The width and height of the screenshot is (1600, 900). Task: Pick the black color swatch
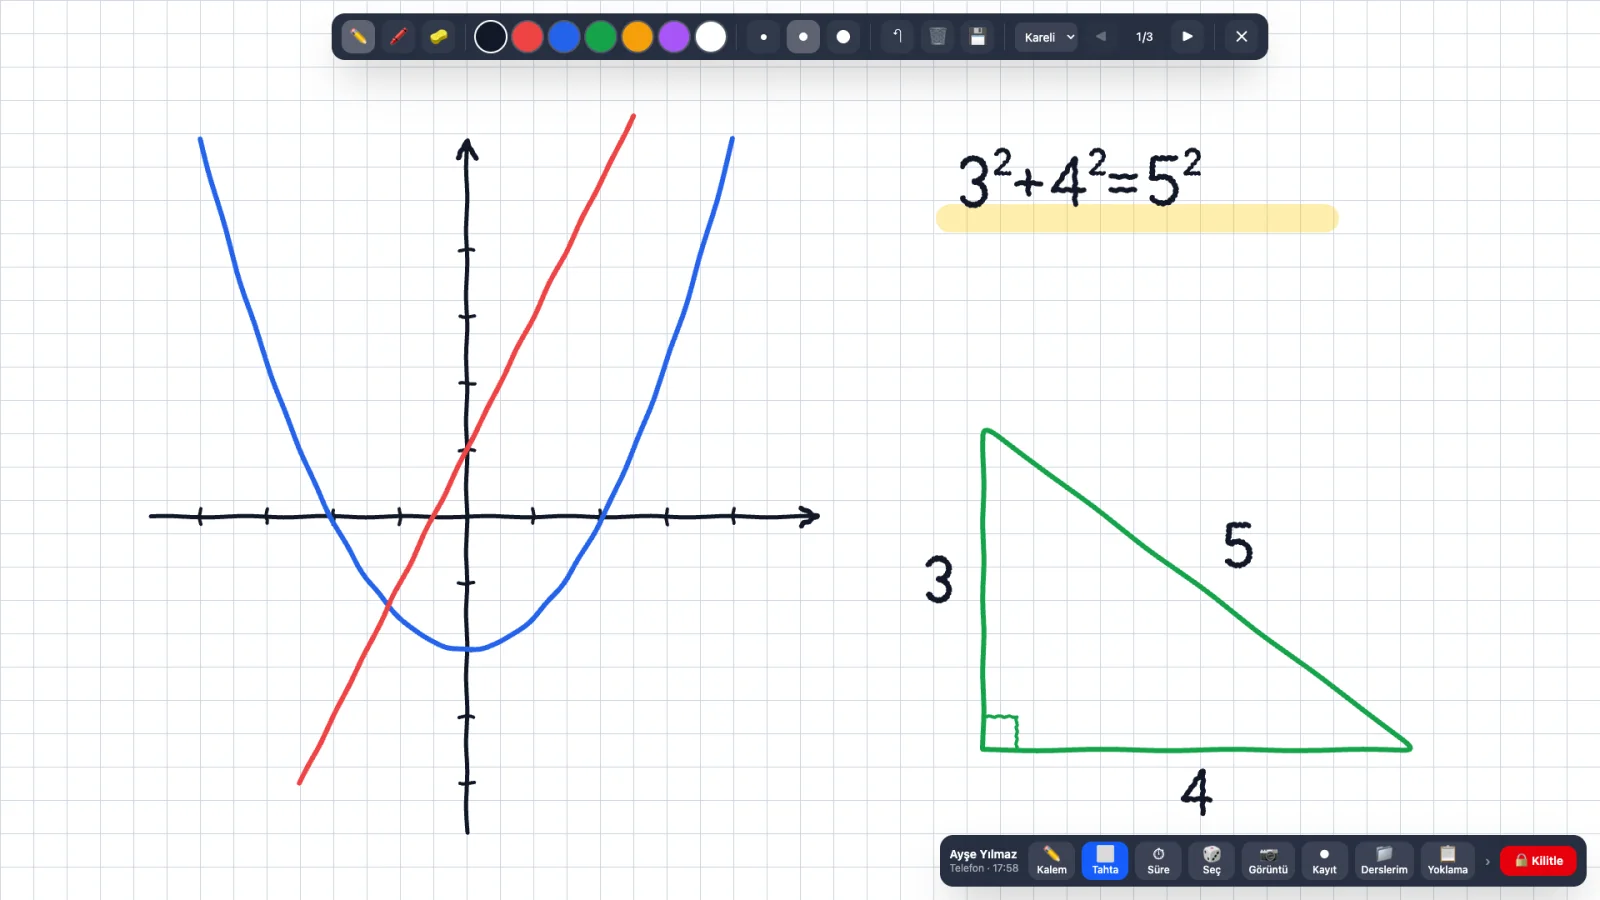pos(490,37)
